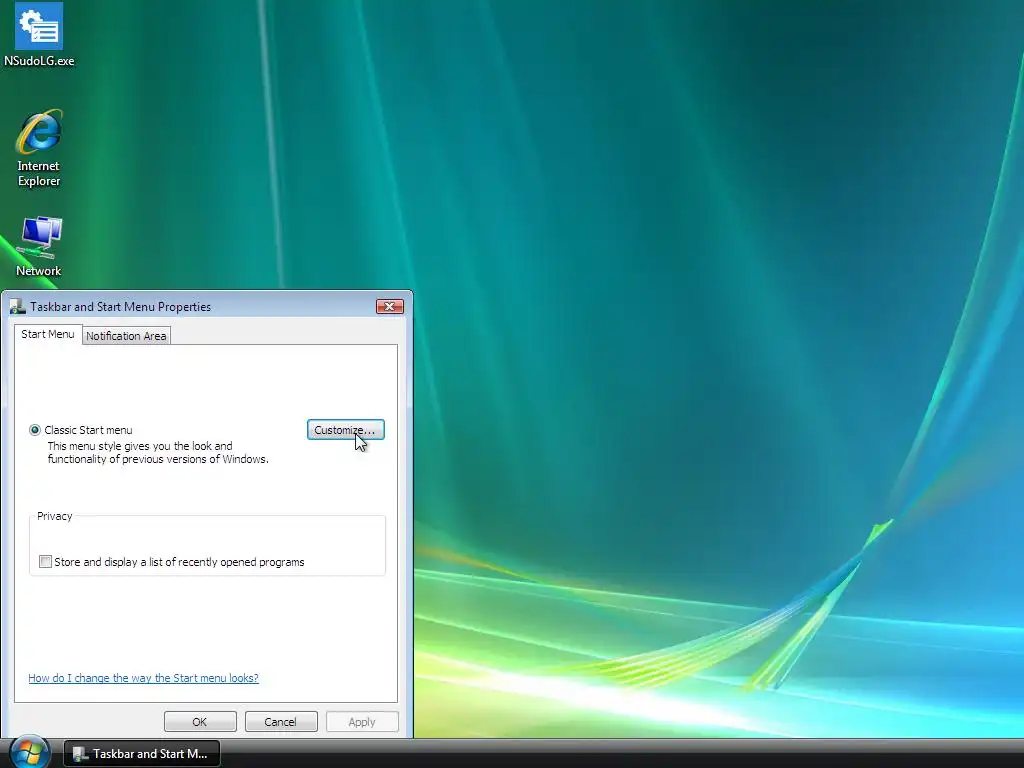Open the Start menu looks help link
This screenshot has height=768, width=1024.
(144, 678)
